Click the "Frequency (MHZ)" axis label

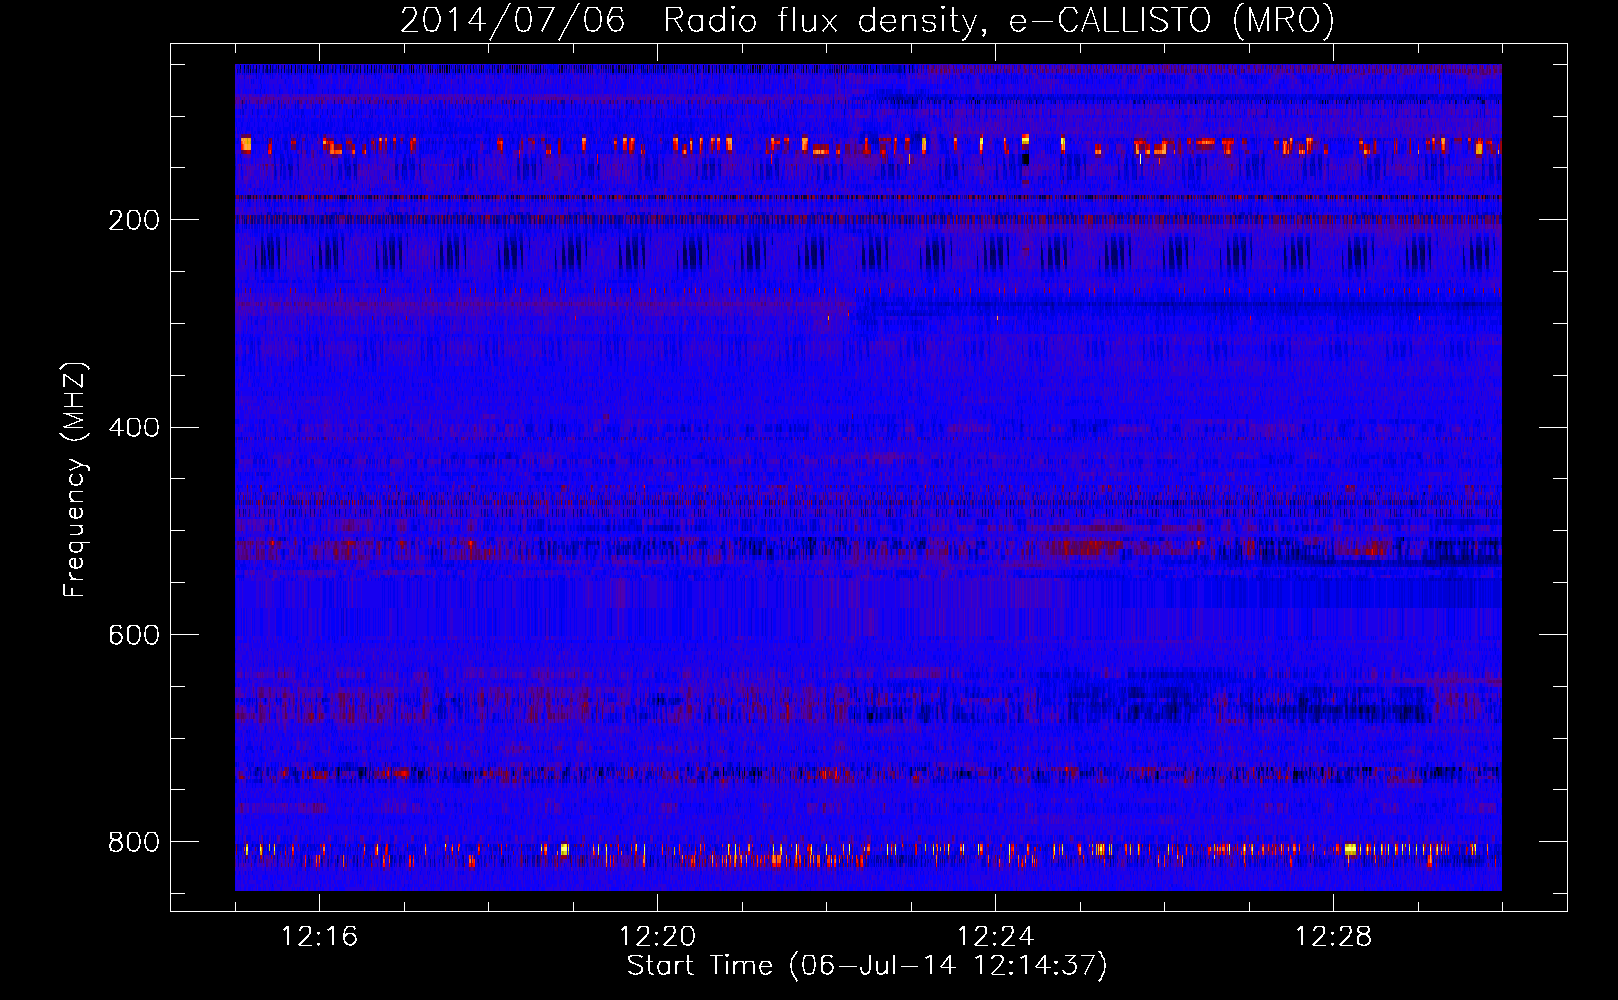(x=75, y=480)
